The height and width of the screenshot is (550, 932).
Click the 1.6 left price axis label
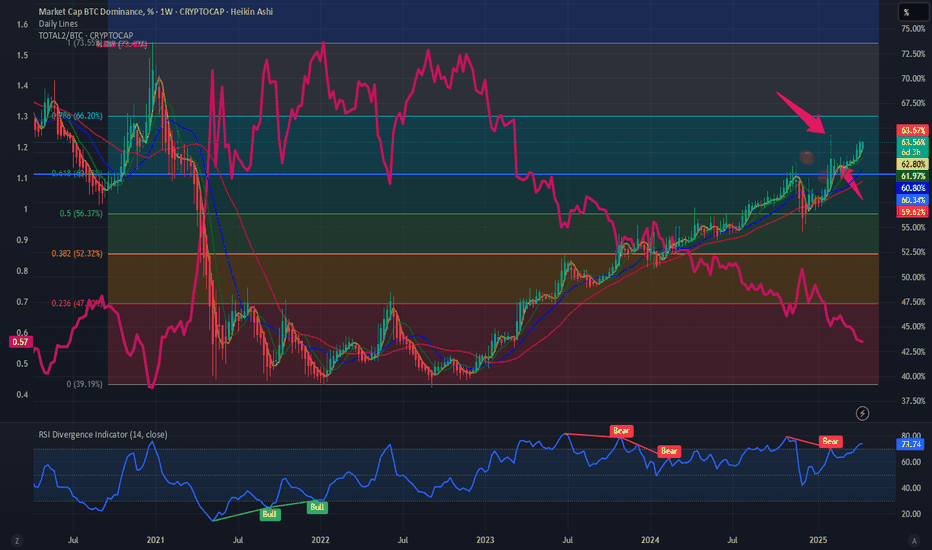(23, 24)
